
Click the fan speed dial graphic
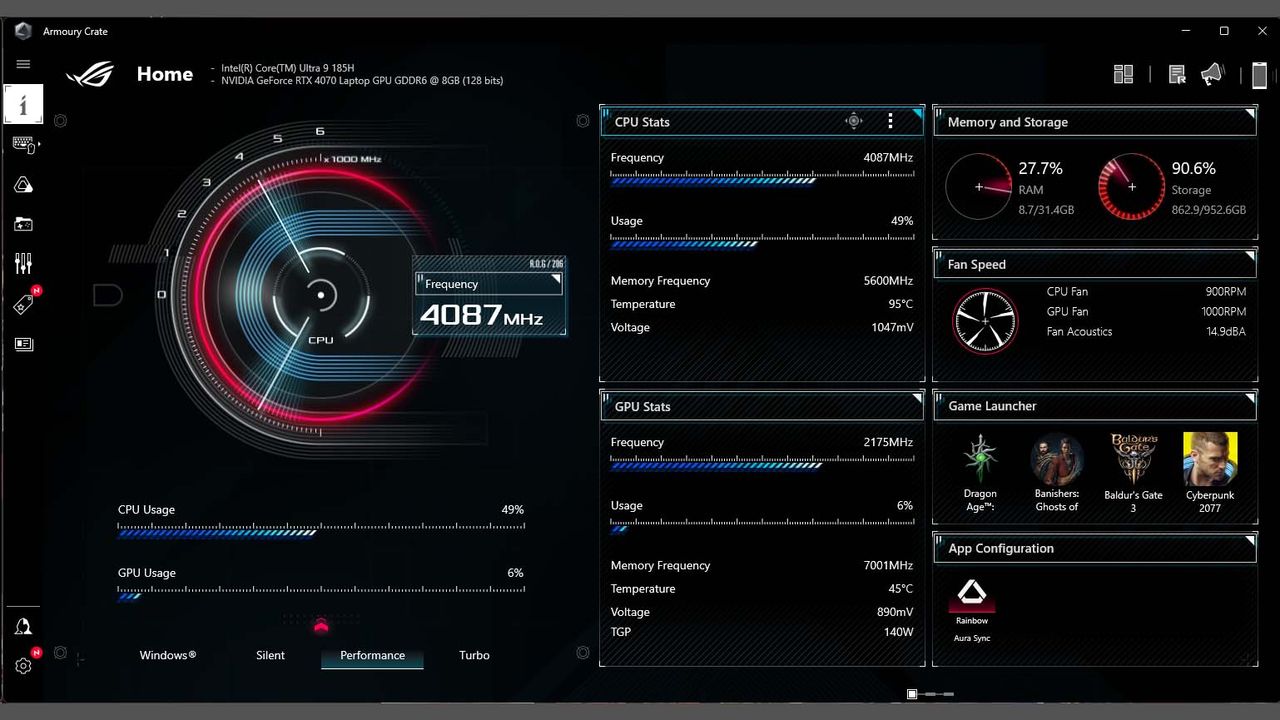[985, 321]
